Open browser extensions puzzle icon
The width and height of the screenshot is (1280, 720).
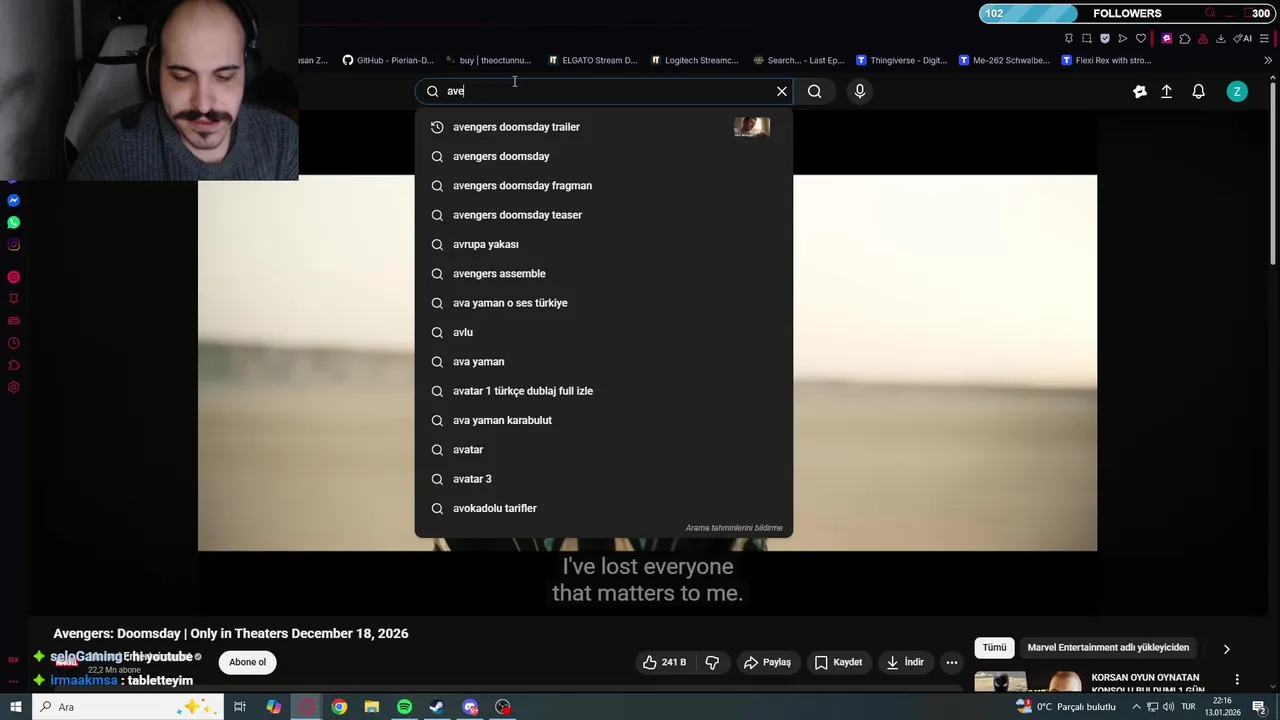coord(1185,38)
